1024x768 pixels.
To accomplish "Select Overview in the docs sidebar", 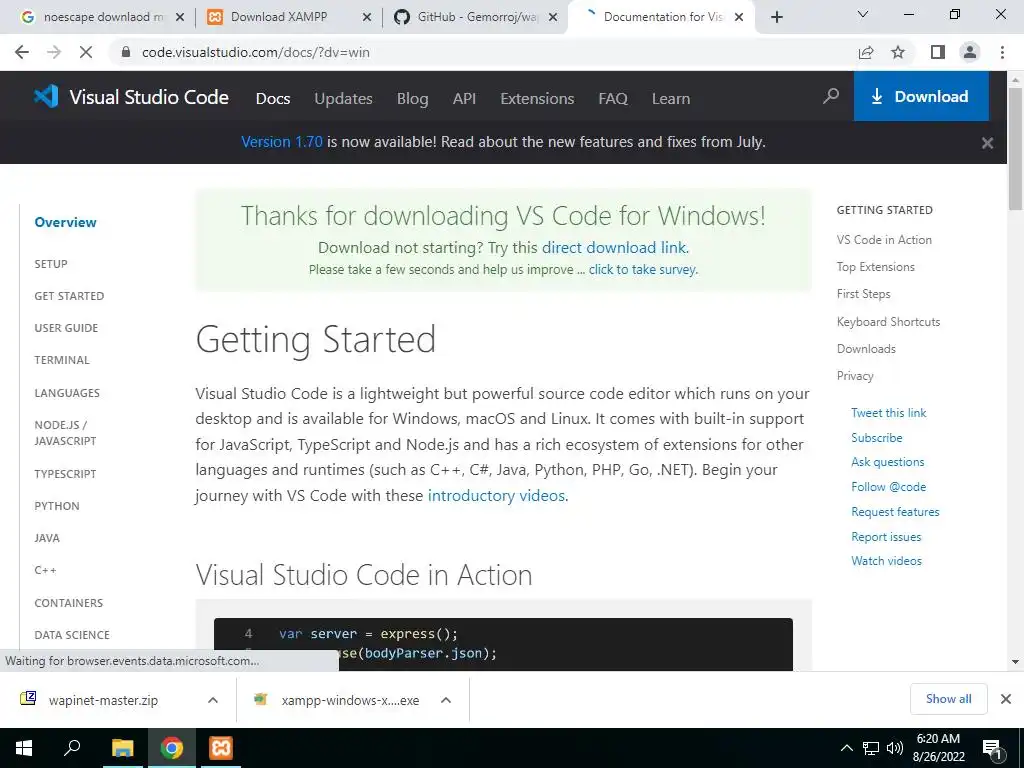I will tap(65, 222).
